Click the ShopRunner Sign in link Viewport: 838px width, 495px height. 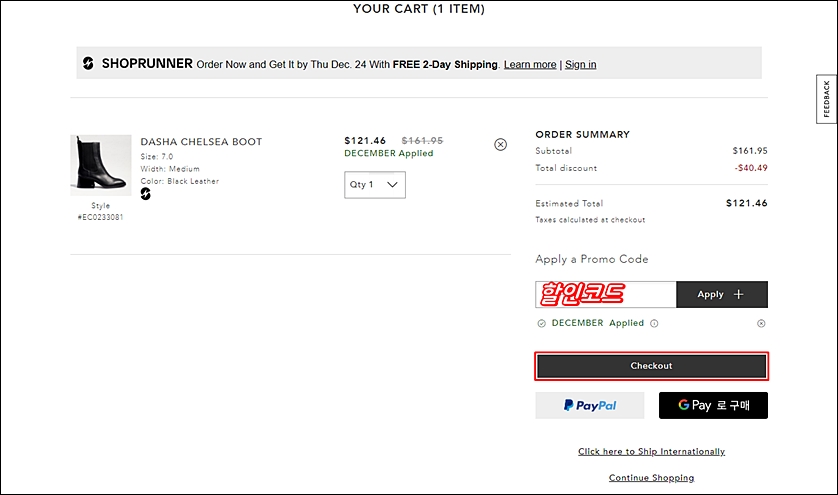(x=580, y=65)
